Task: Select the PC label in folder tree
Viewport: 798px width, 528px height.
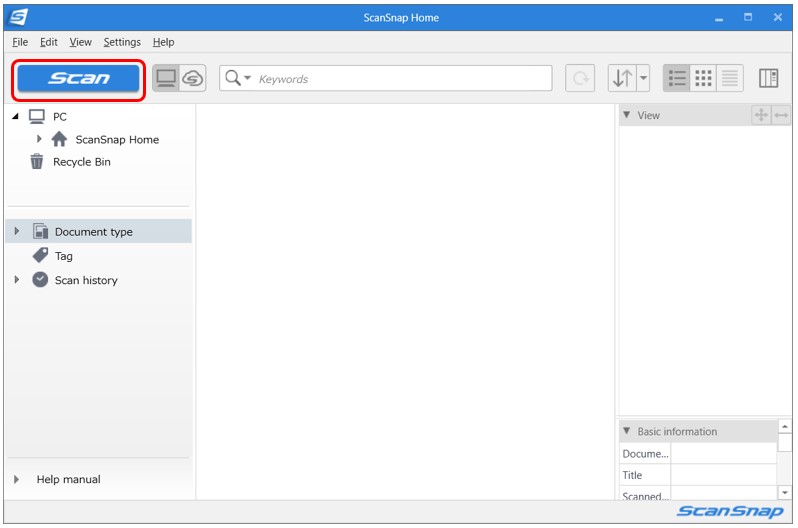Action: (60, 117)
